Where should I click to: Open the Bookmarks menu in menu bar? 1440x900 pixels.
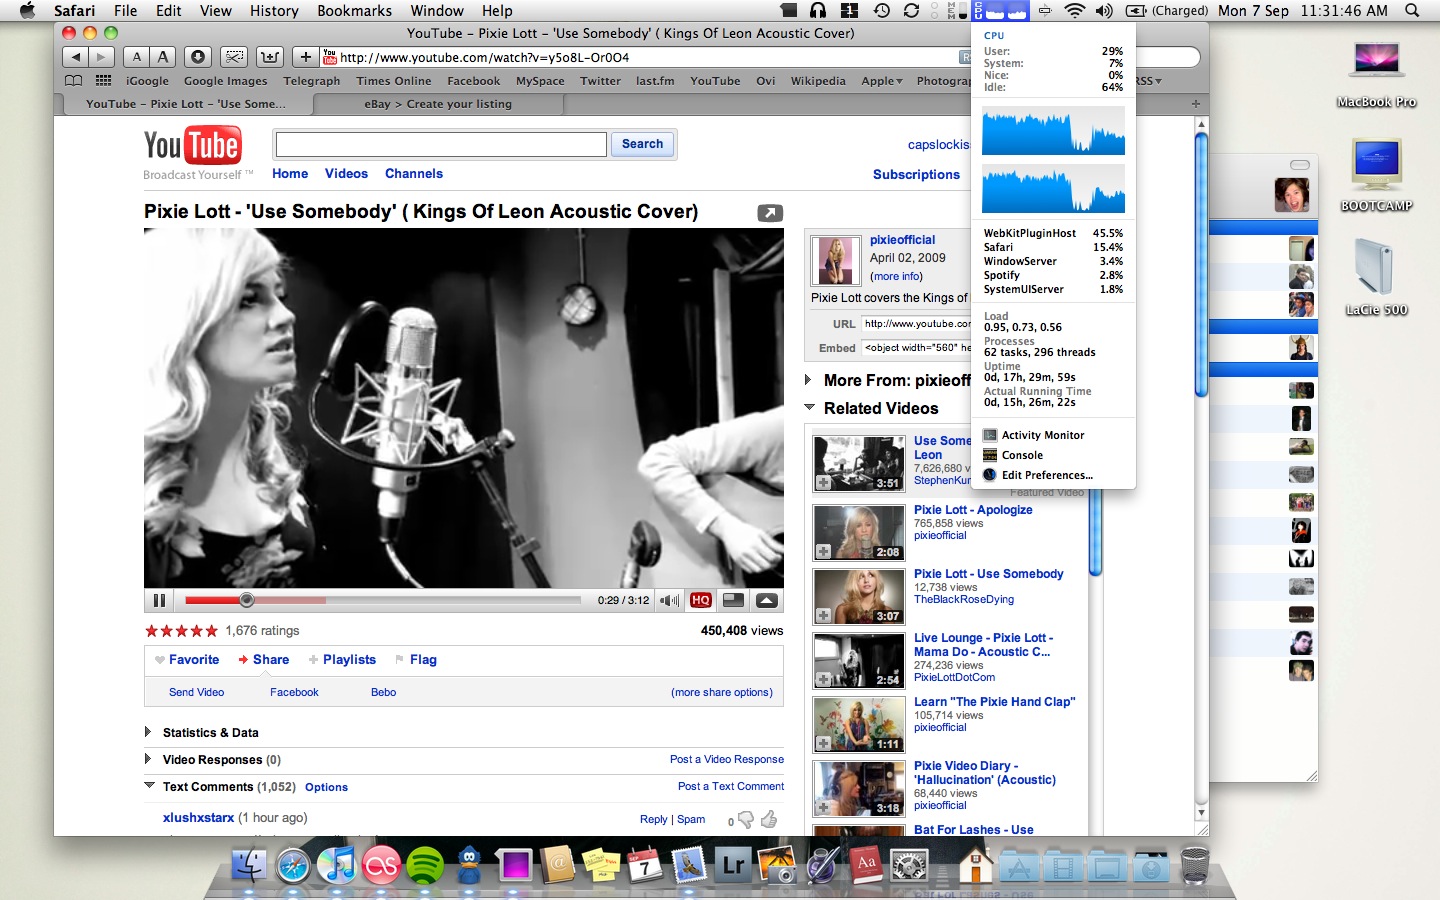[x=354, y=11]
